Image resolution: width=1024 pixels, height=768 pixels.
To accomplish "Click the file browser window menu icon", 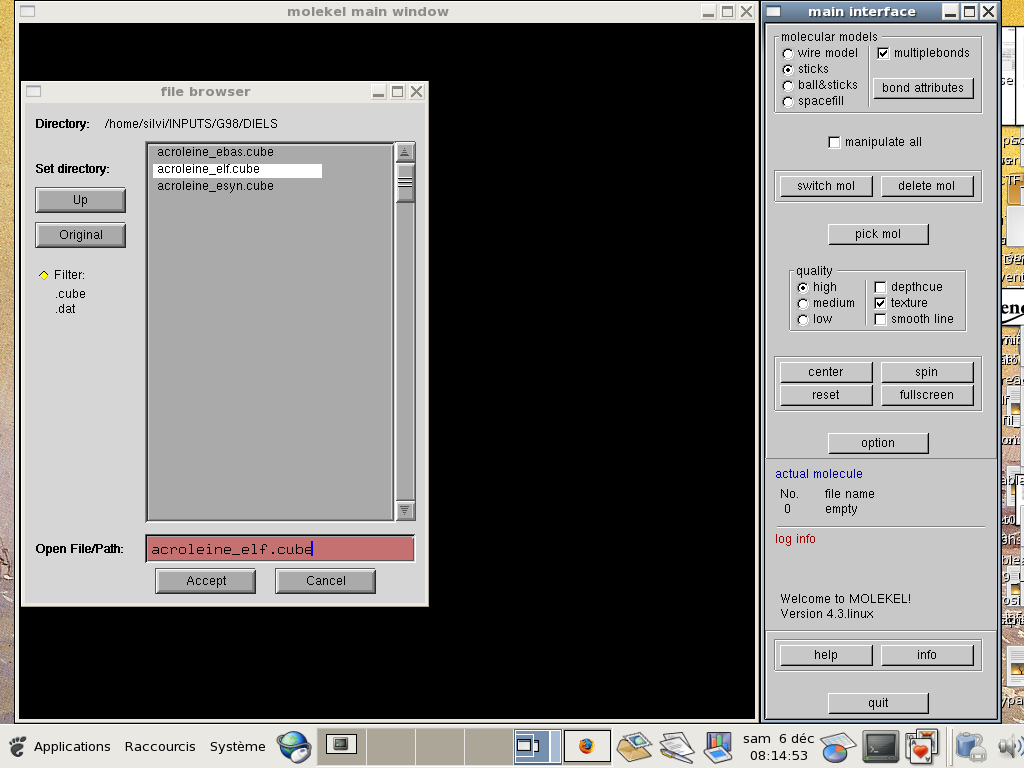I will 33,91.
